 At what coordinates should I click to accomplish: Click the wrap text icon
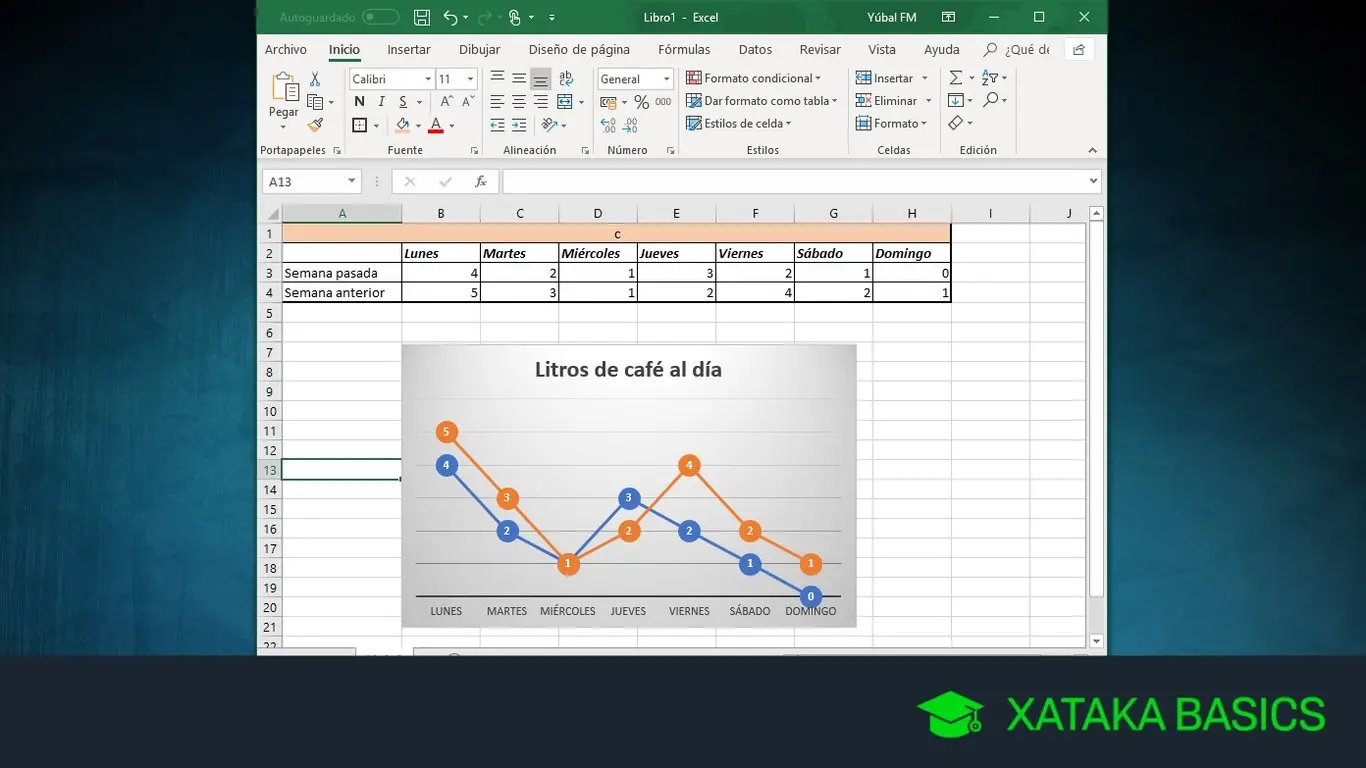click(566, 78)
